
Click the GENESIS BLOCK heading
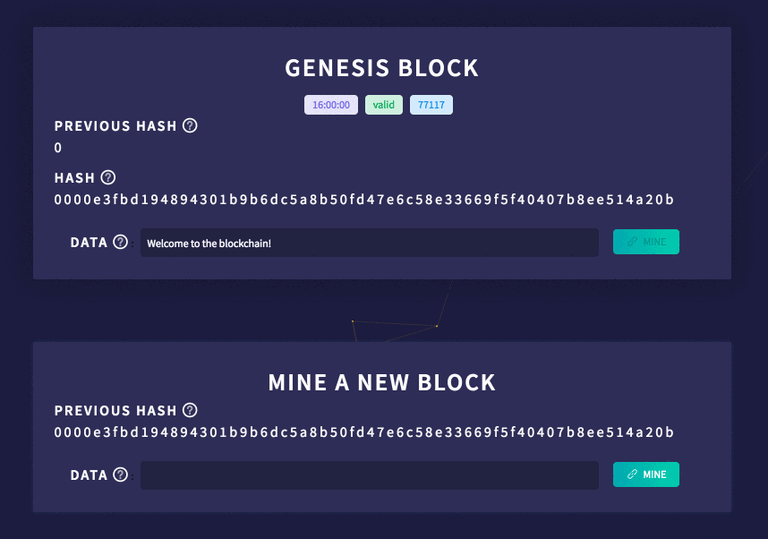point(382,68)
